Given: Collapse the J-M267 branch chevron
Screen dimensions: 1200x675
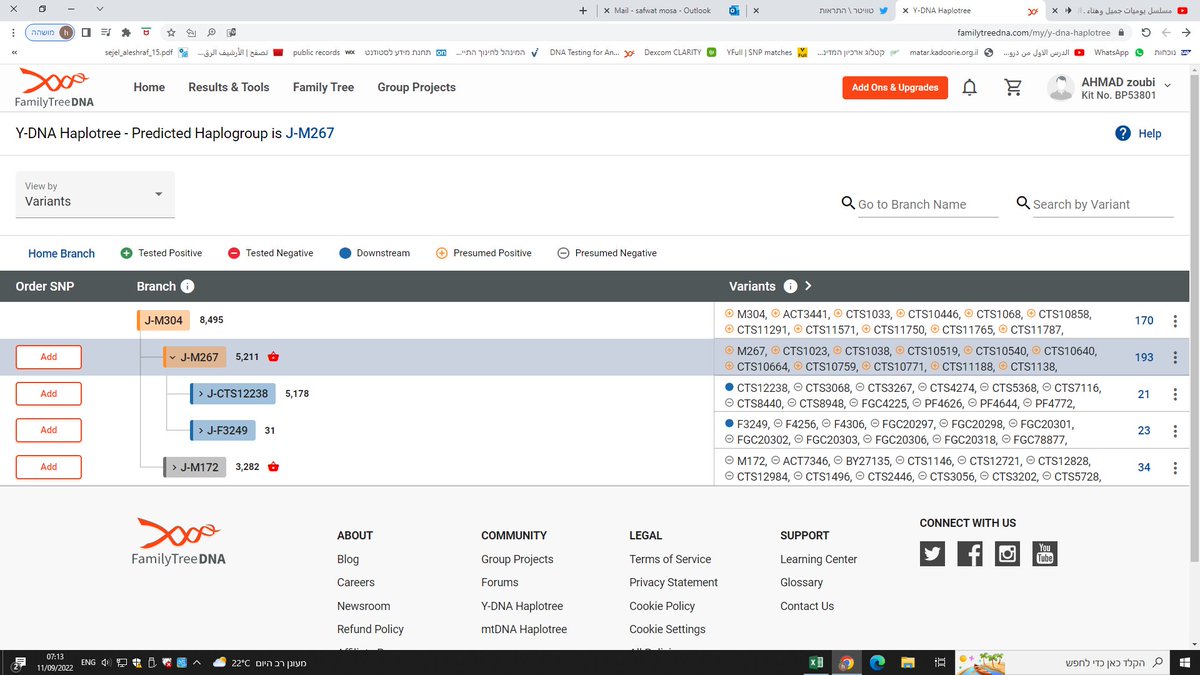Looking at the screenshot, I should click(173, 357).
